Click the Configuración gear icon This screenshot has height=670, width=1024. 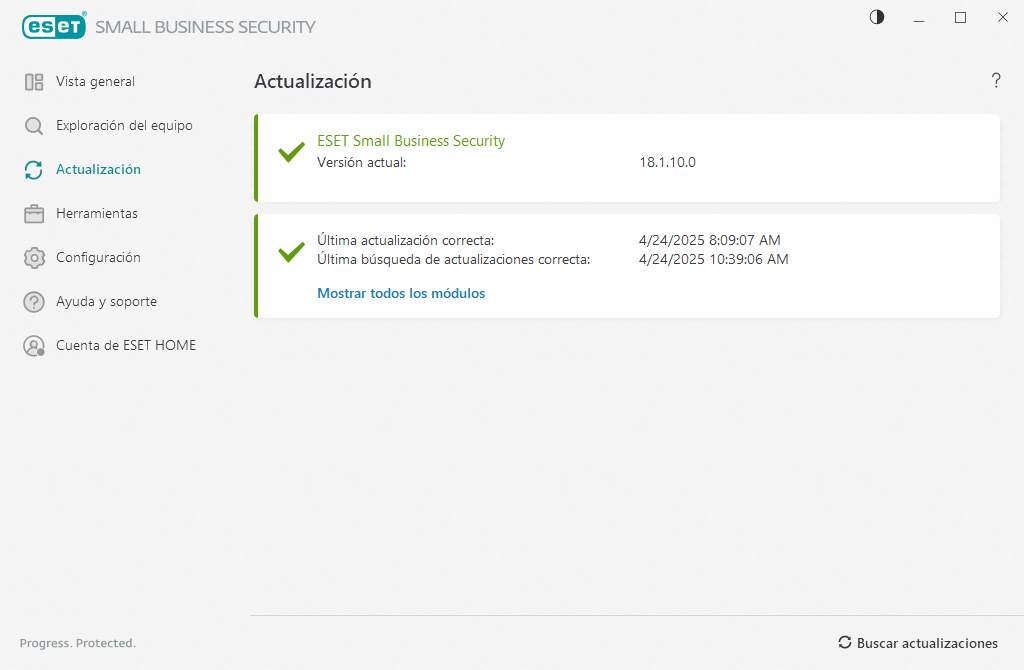point(33,257)
